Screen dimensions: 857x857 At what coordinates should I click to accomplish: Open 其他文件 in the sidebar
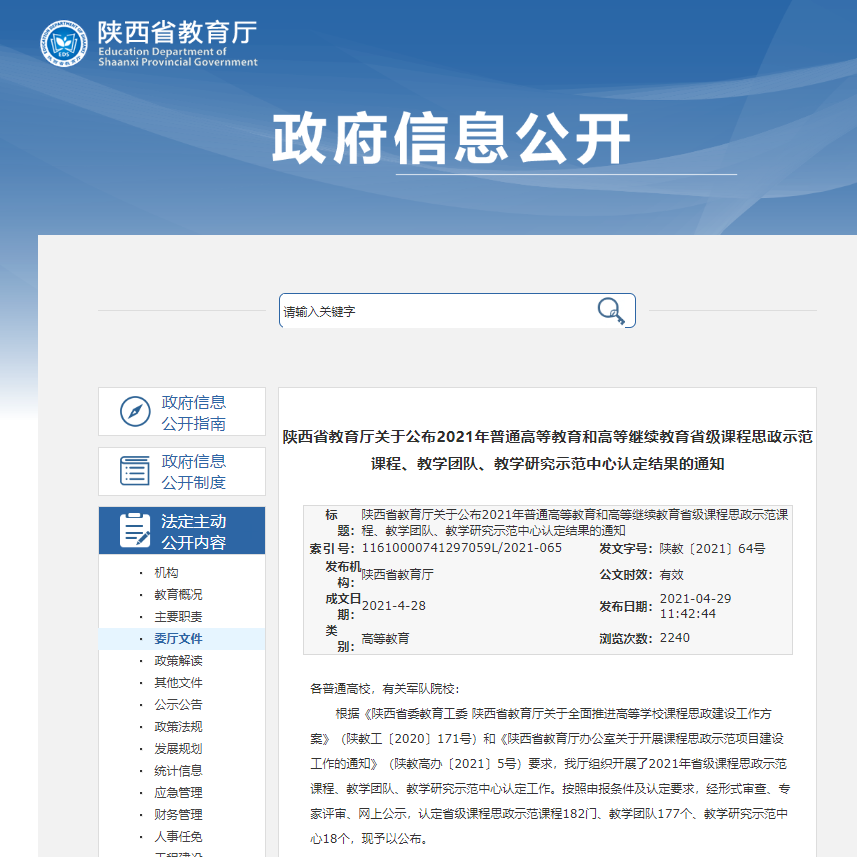[x=178, y=683]
